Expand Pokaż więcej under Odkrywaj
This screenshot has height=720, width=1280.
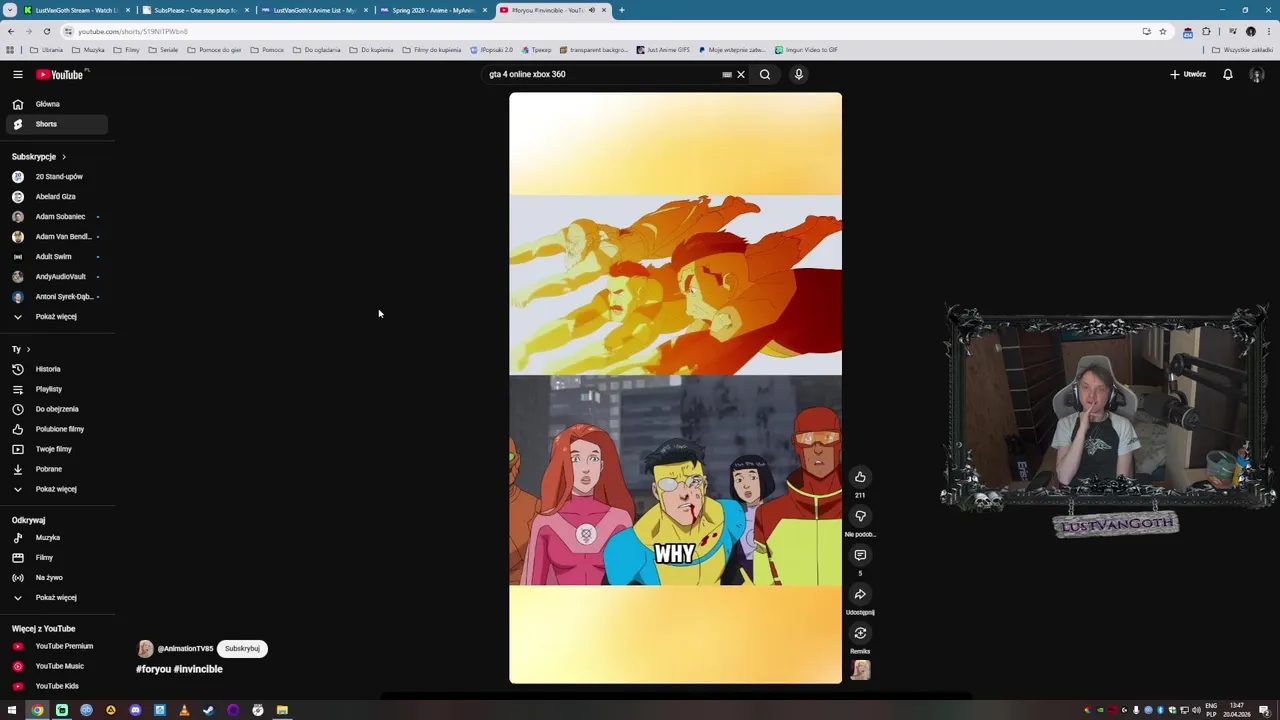coord(57,598)
